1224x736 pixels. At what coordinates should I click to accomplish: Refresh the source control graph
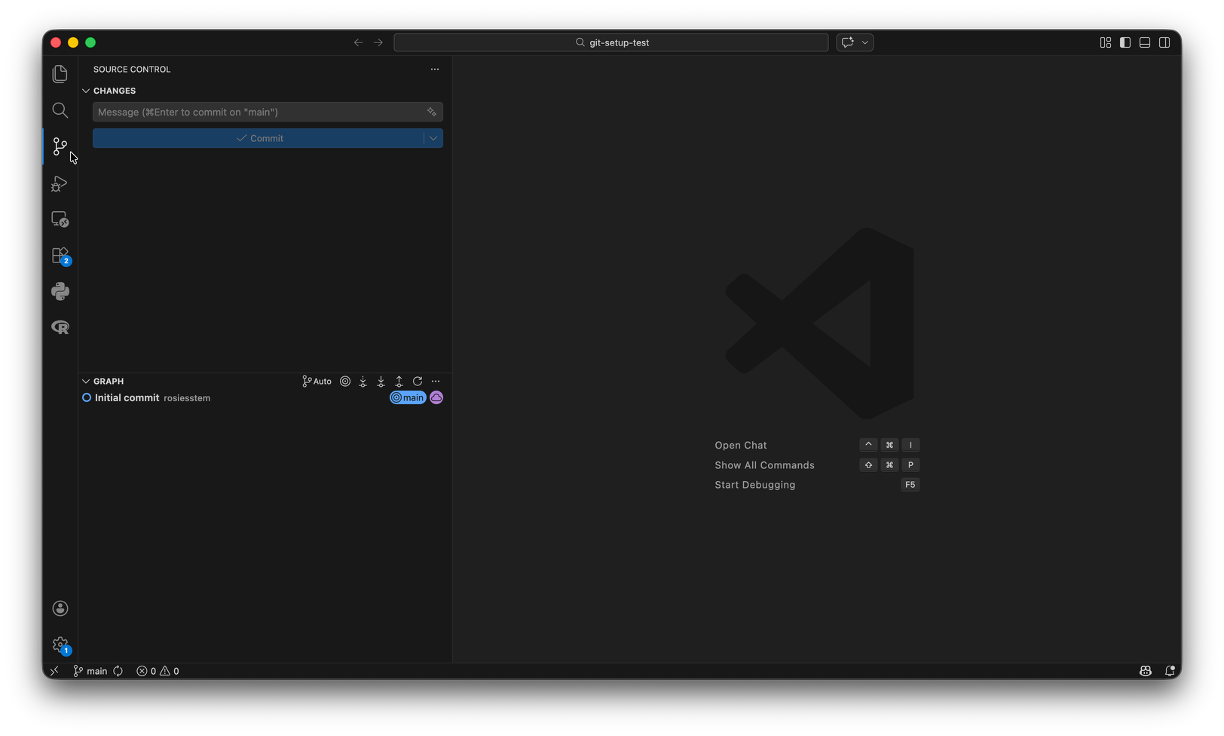pyautogui.click(x=417, y=381)
